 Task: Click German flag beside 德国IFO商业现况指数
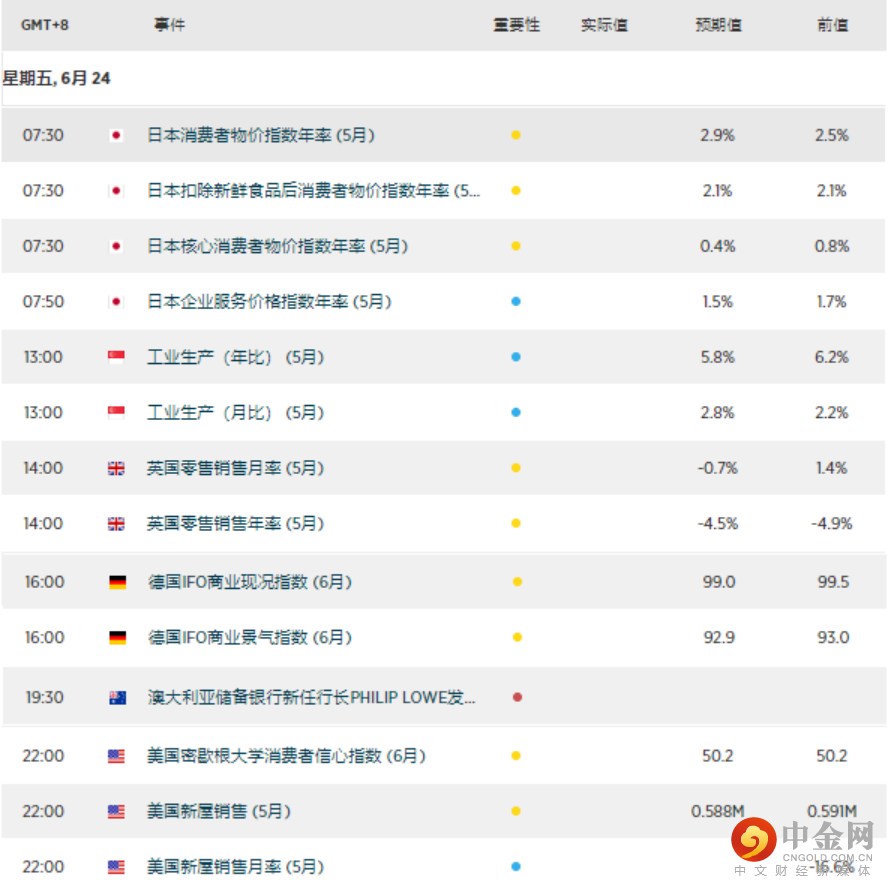tap(117, 582)
